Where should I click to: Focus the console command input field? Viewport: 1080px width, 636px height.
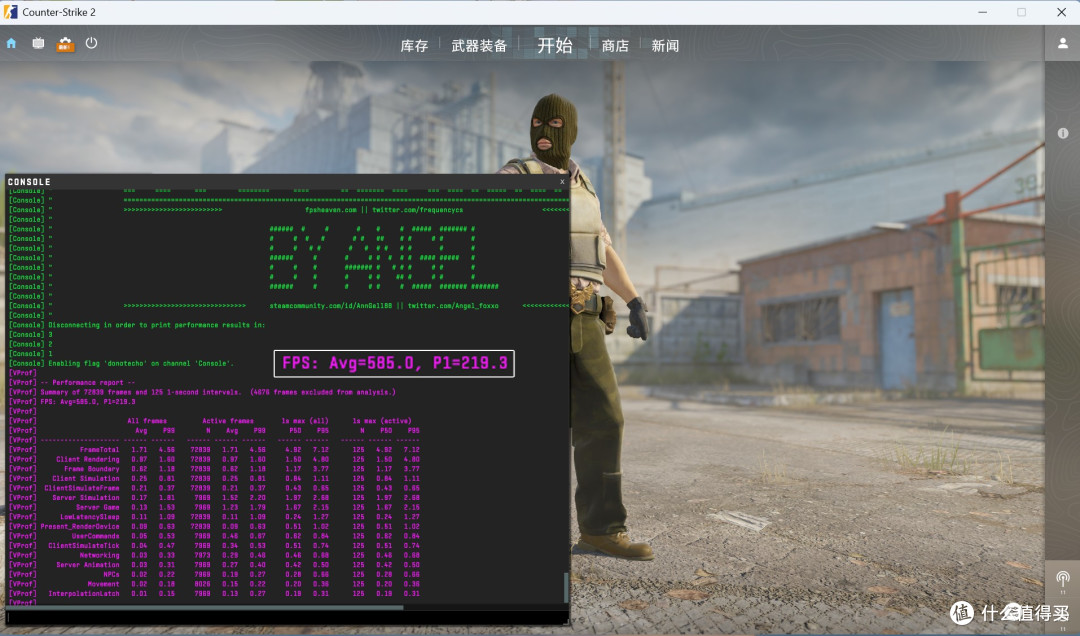point(287,617)
